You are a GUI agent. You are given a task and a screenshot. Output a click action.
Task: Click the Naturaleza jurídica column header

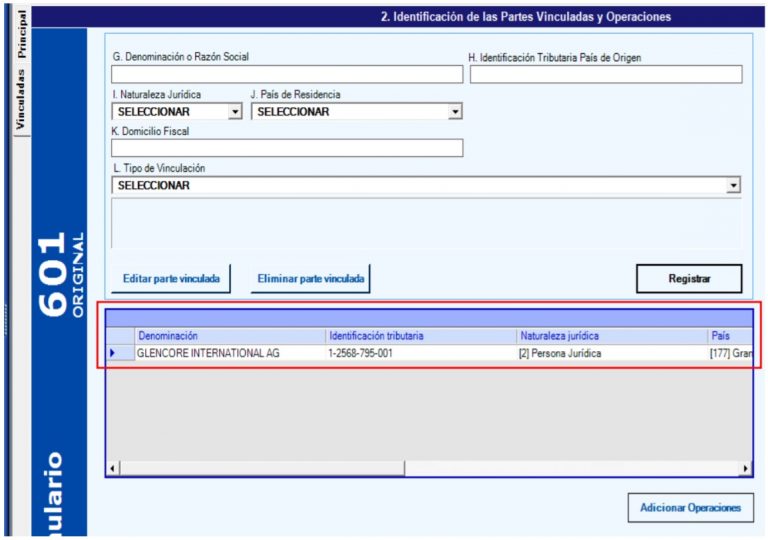[611, 336]
